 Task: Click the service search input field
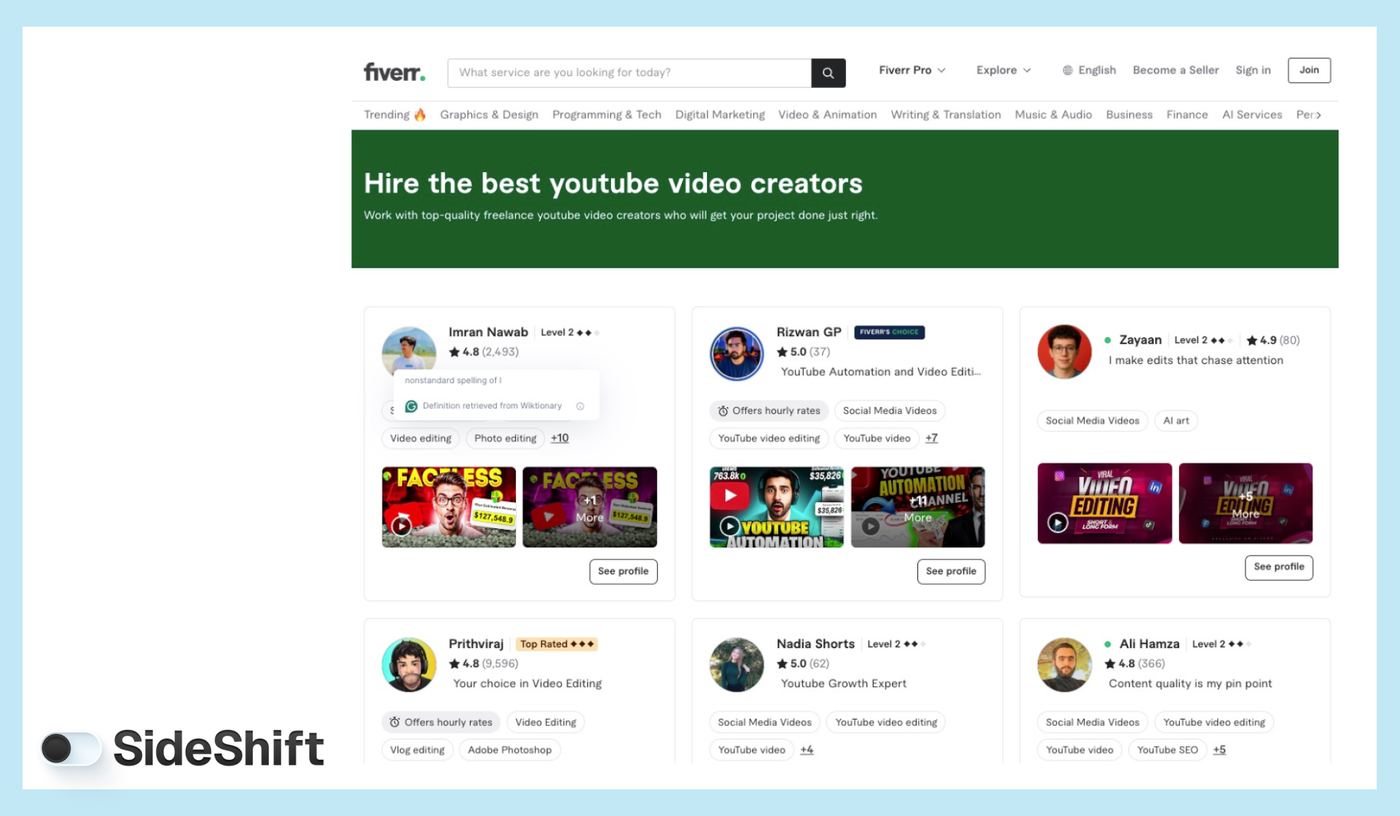click(628, 72)
